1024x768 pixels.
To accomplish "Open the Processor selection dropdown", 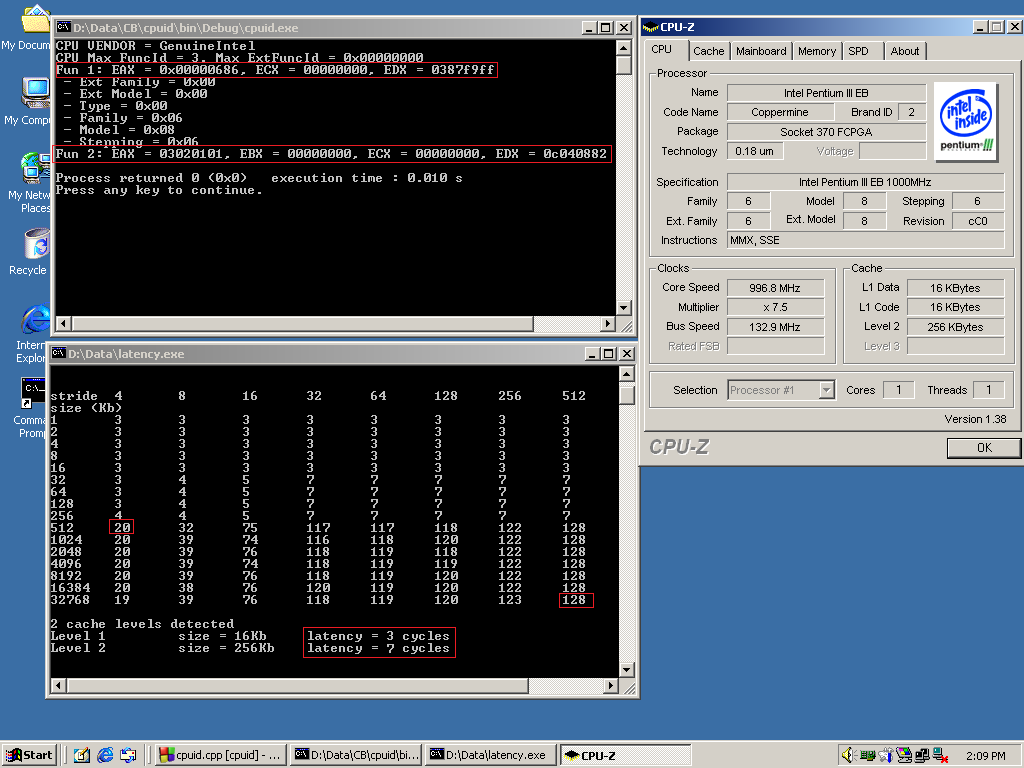I will (826, 390).
